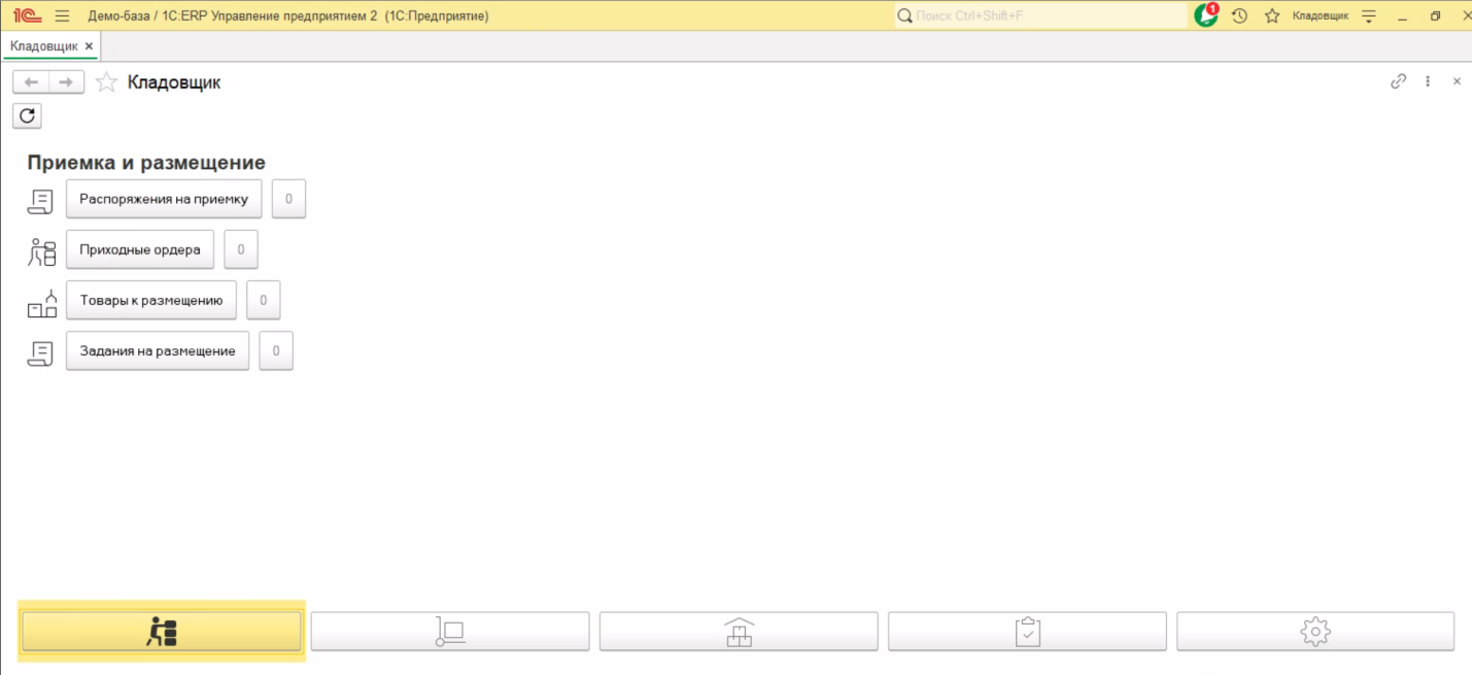The height and width of the screenshot is (675, 1472).
Task: Get a link to this form
Action: coord(1398,82)
